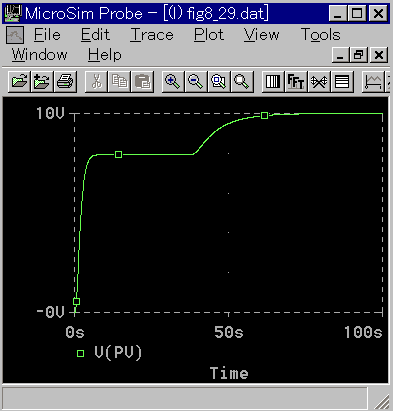This screenshot has width=393, height=411.
Task: Click the Cut scissors icon
Action: click(96, 81)
